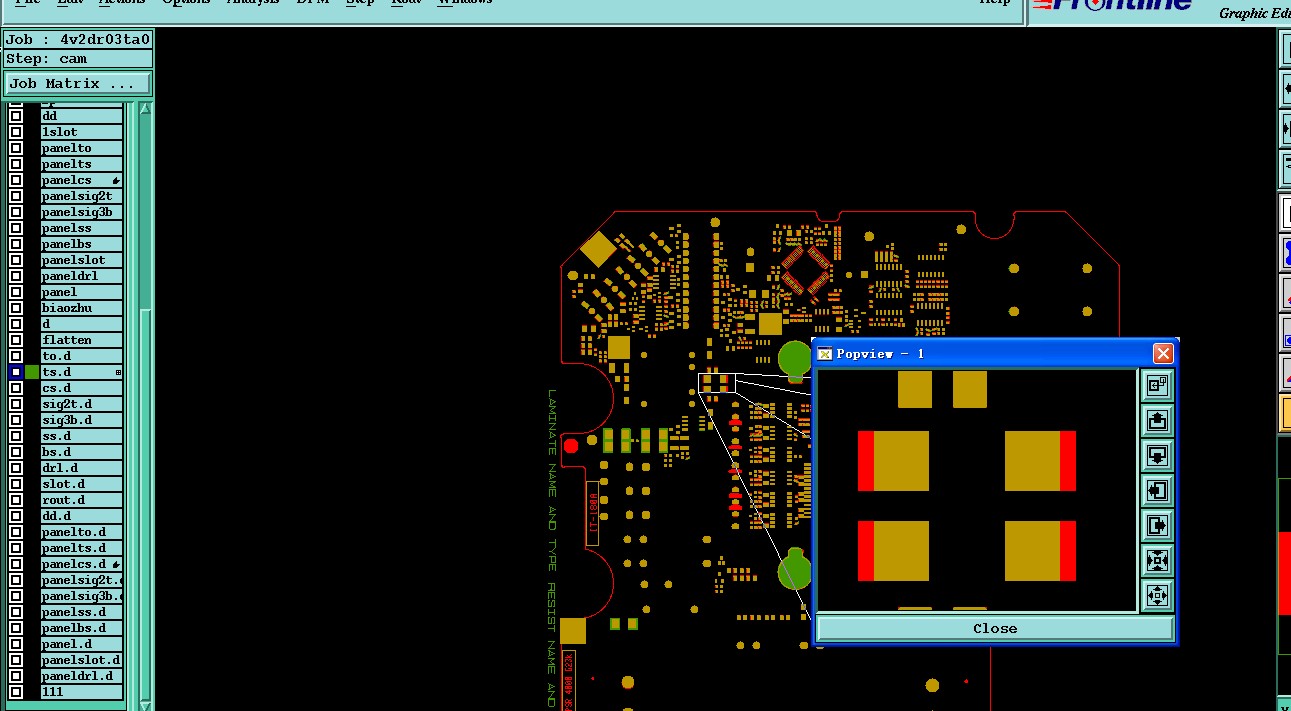
Task: Select the dd.d layer name
Action: [82, 516]
